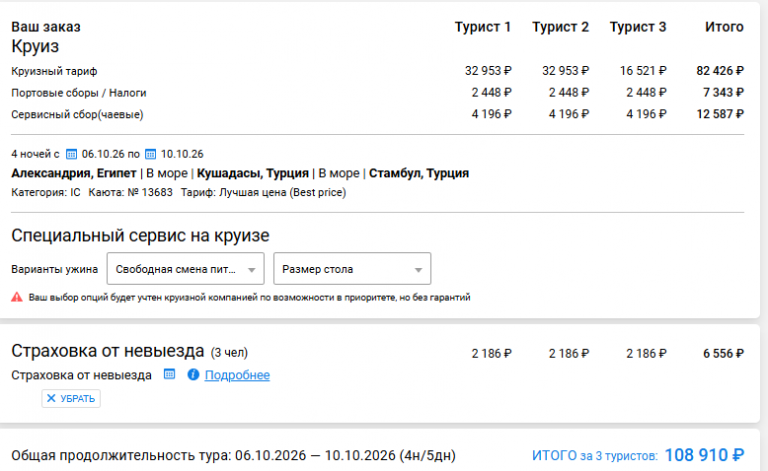
Task: Open the Свободная смена пит... dinner dropdown
Action: pyautogui.click(x=186, y=269)
